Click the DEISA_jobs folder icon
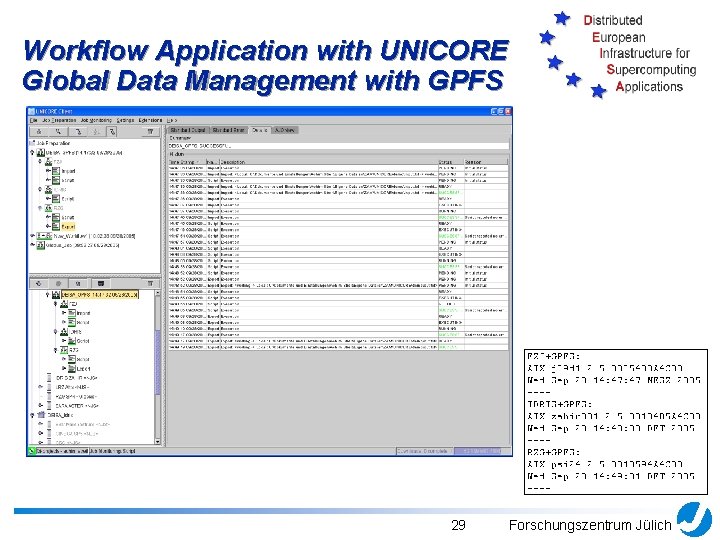The image size is (720, 540). click(x=41, y=415)
